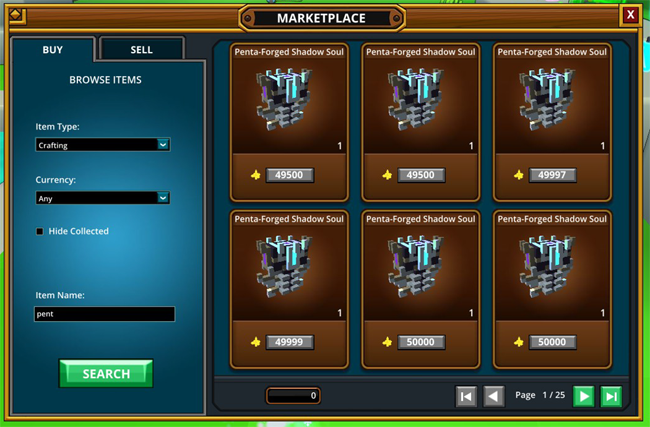Expand the Currency dropdown arrow
Viewport: 650px width, 427px height.
(x=163, y=198)
